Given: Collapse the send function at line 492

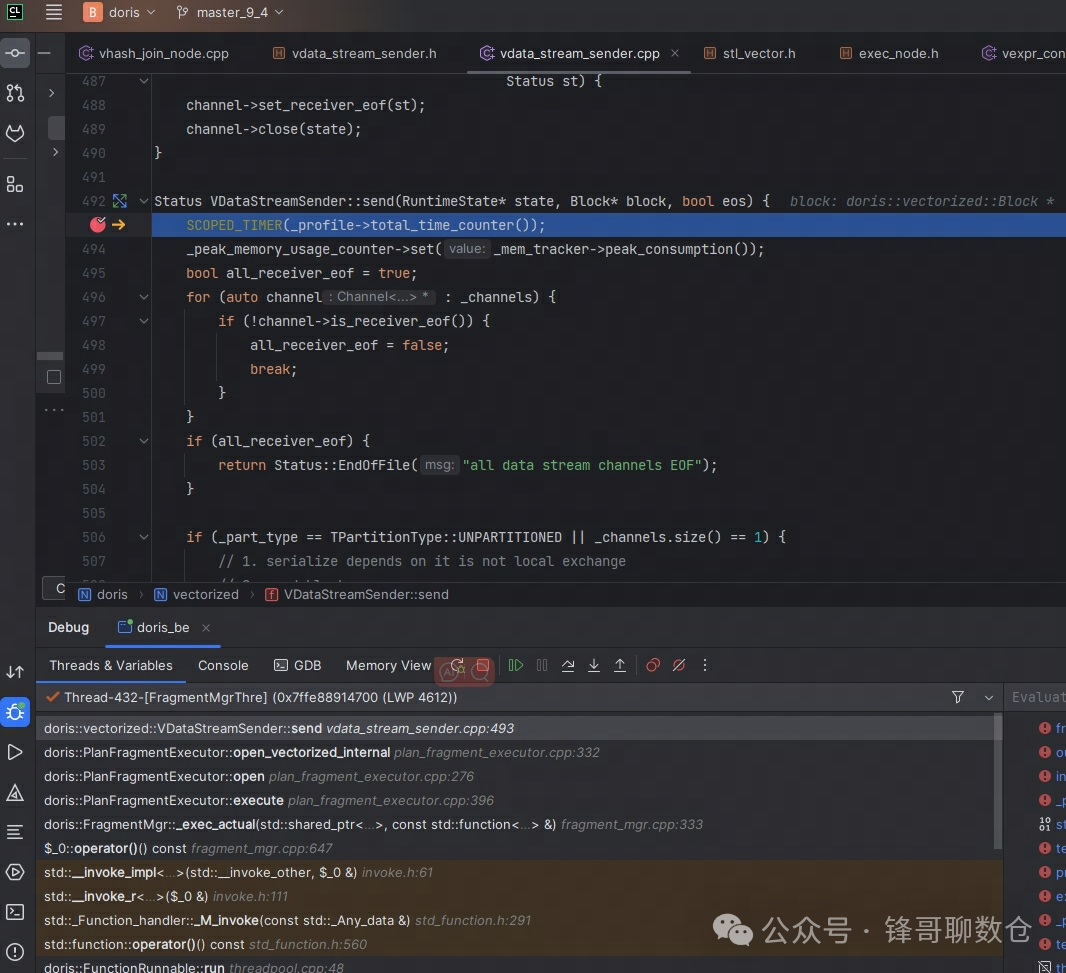Looking at the screenshot, I should 143,201.
